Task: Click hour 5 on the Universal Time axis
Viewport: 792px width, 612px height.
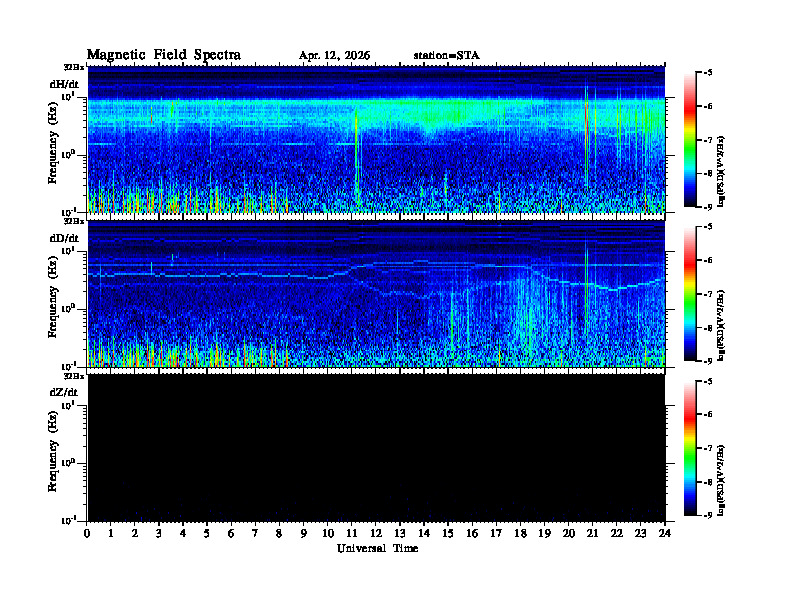Action: pyautogui.click(x=207, y=533)
